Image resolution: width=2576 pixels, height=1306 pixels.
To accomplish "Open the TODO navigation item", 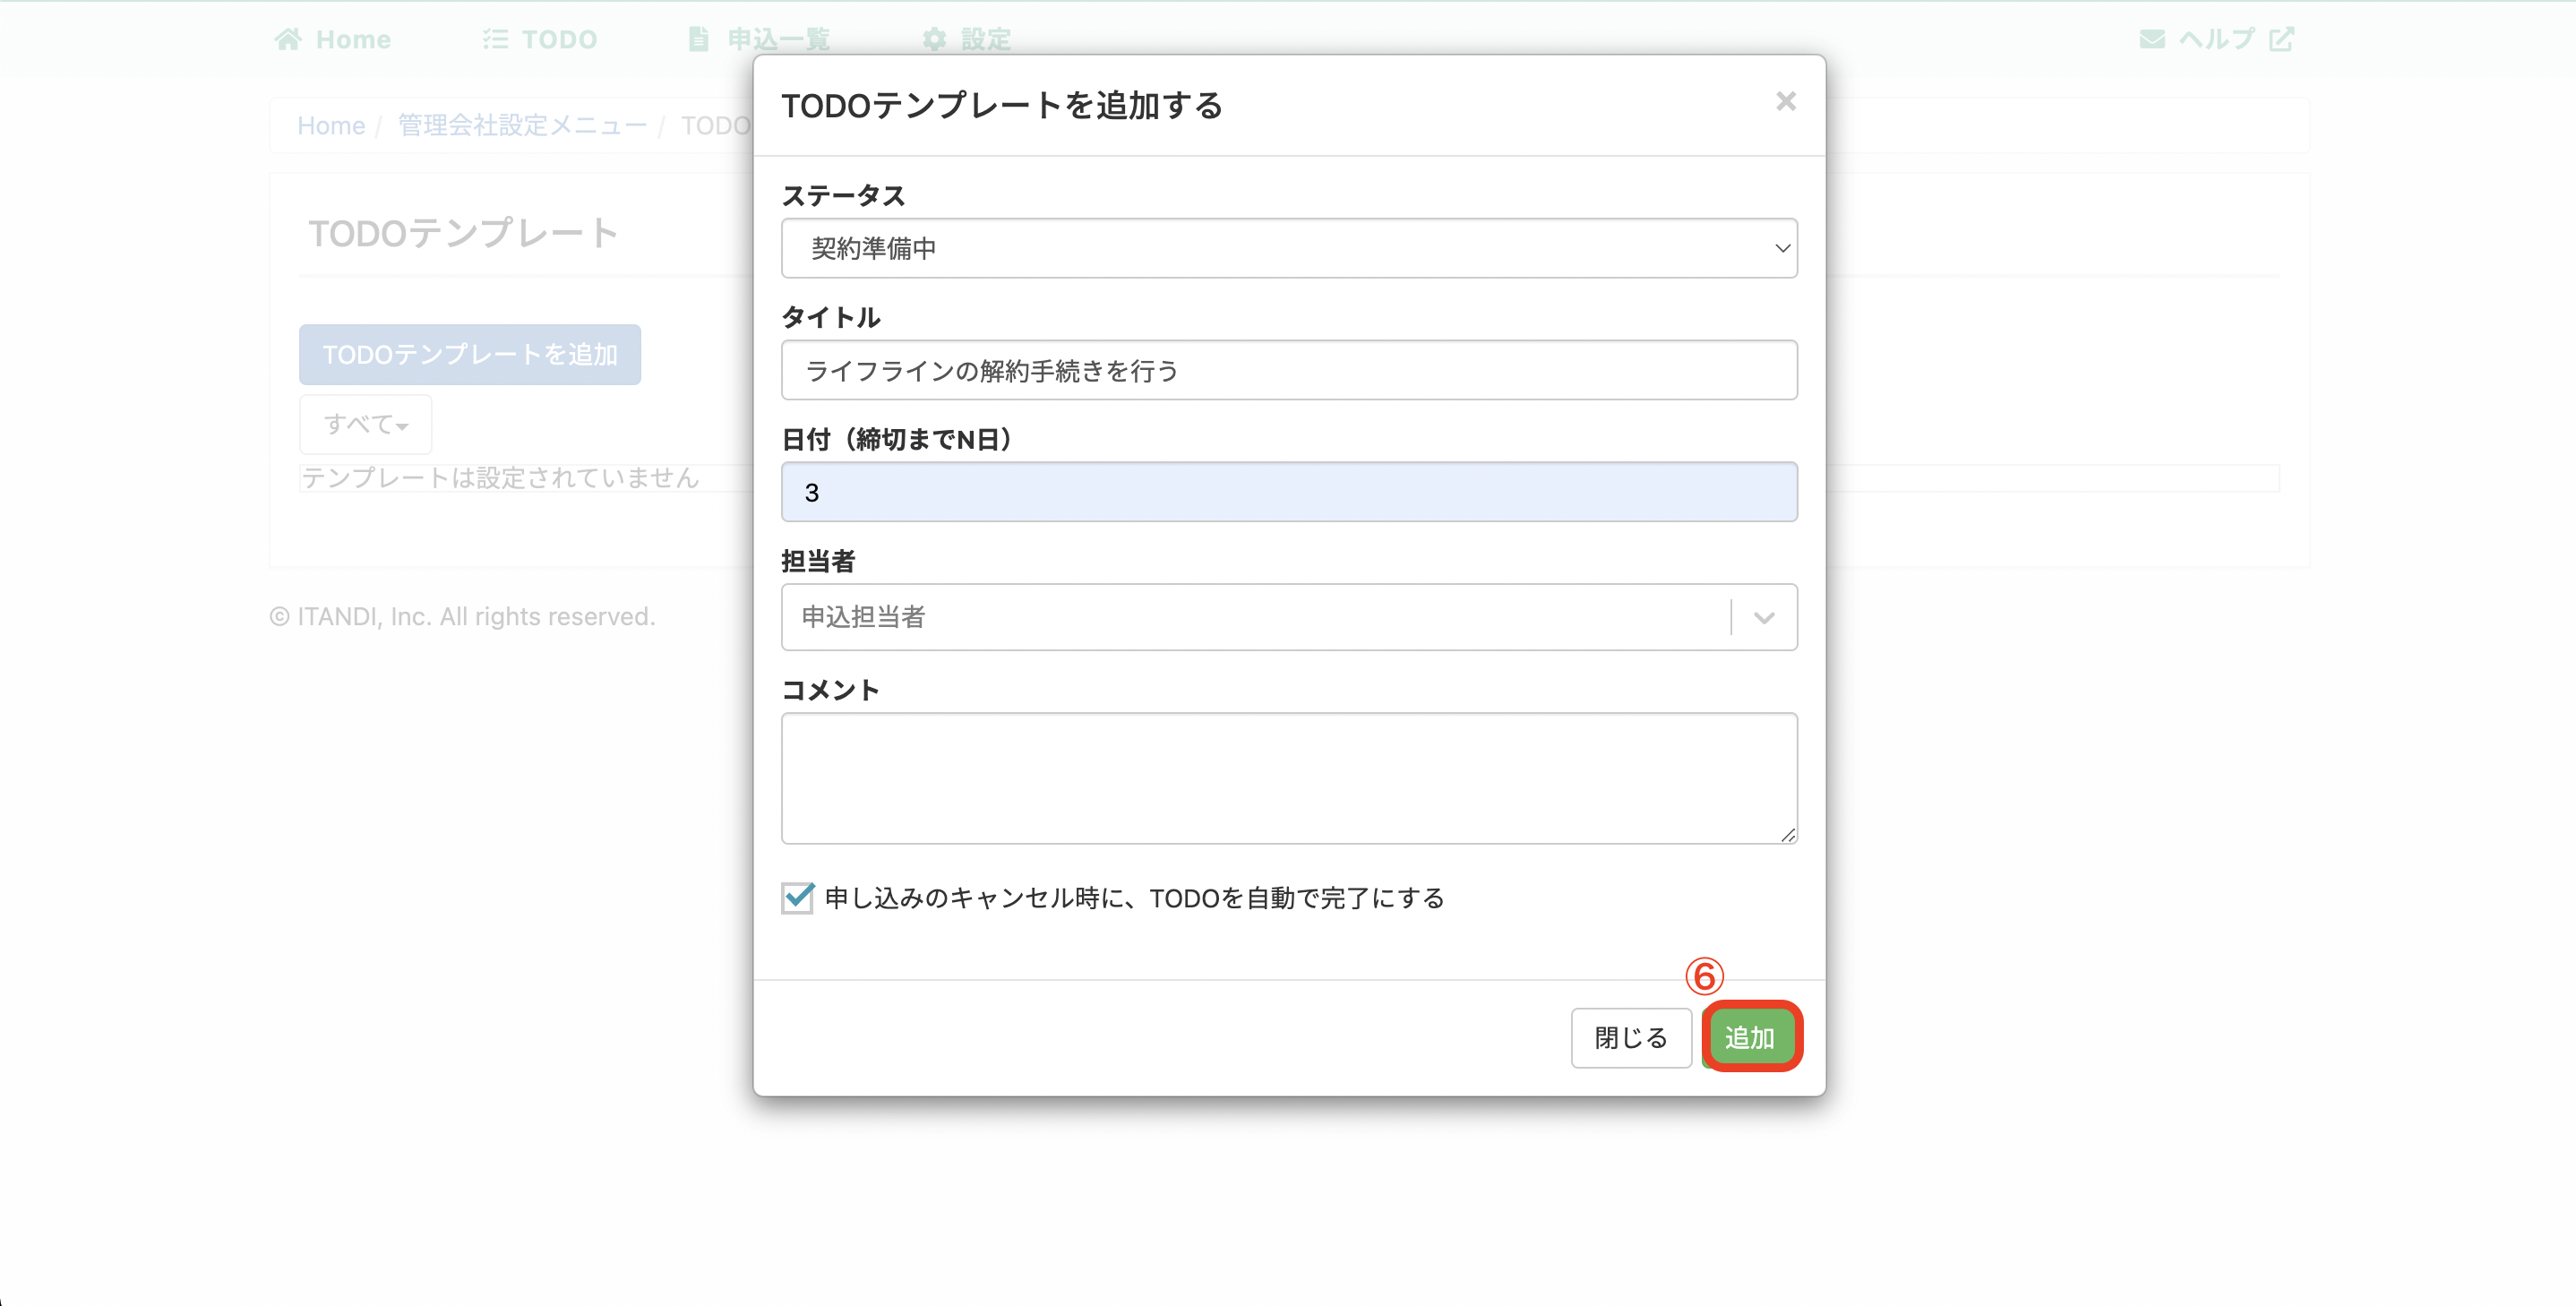I will [x=540, y=39].
